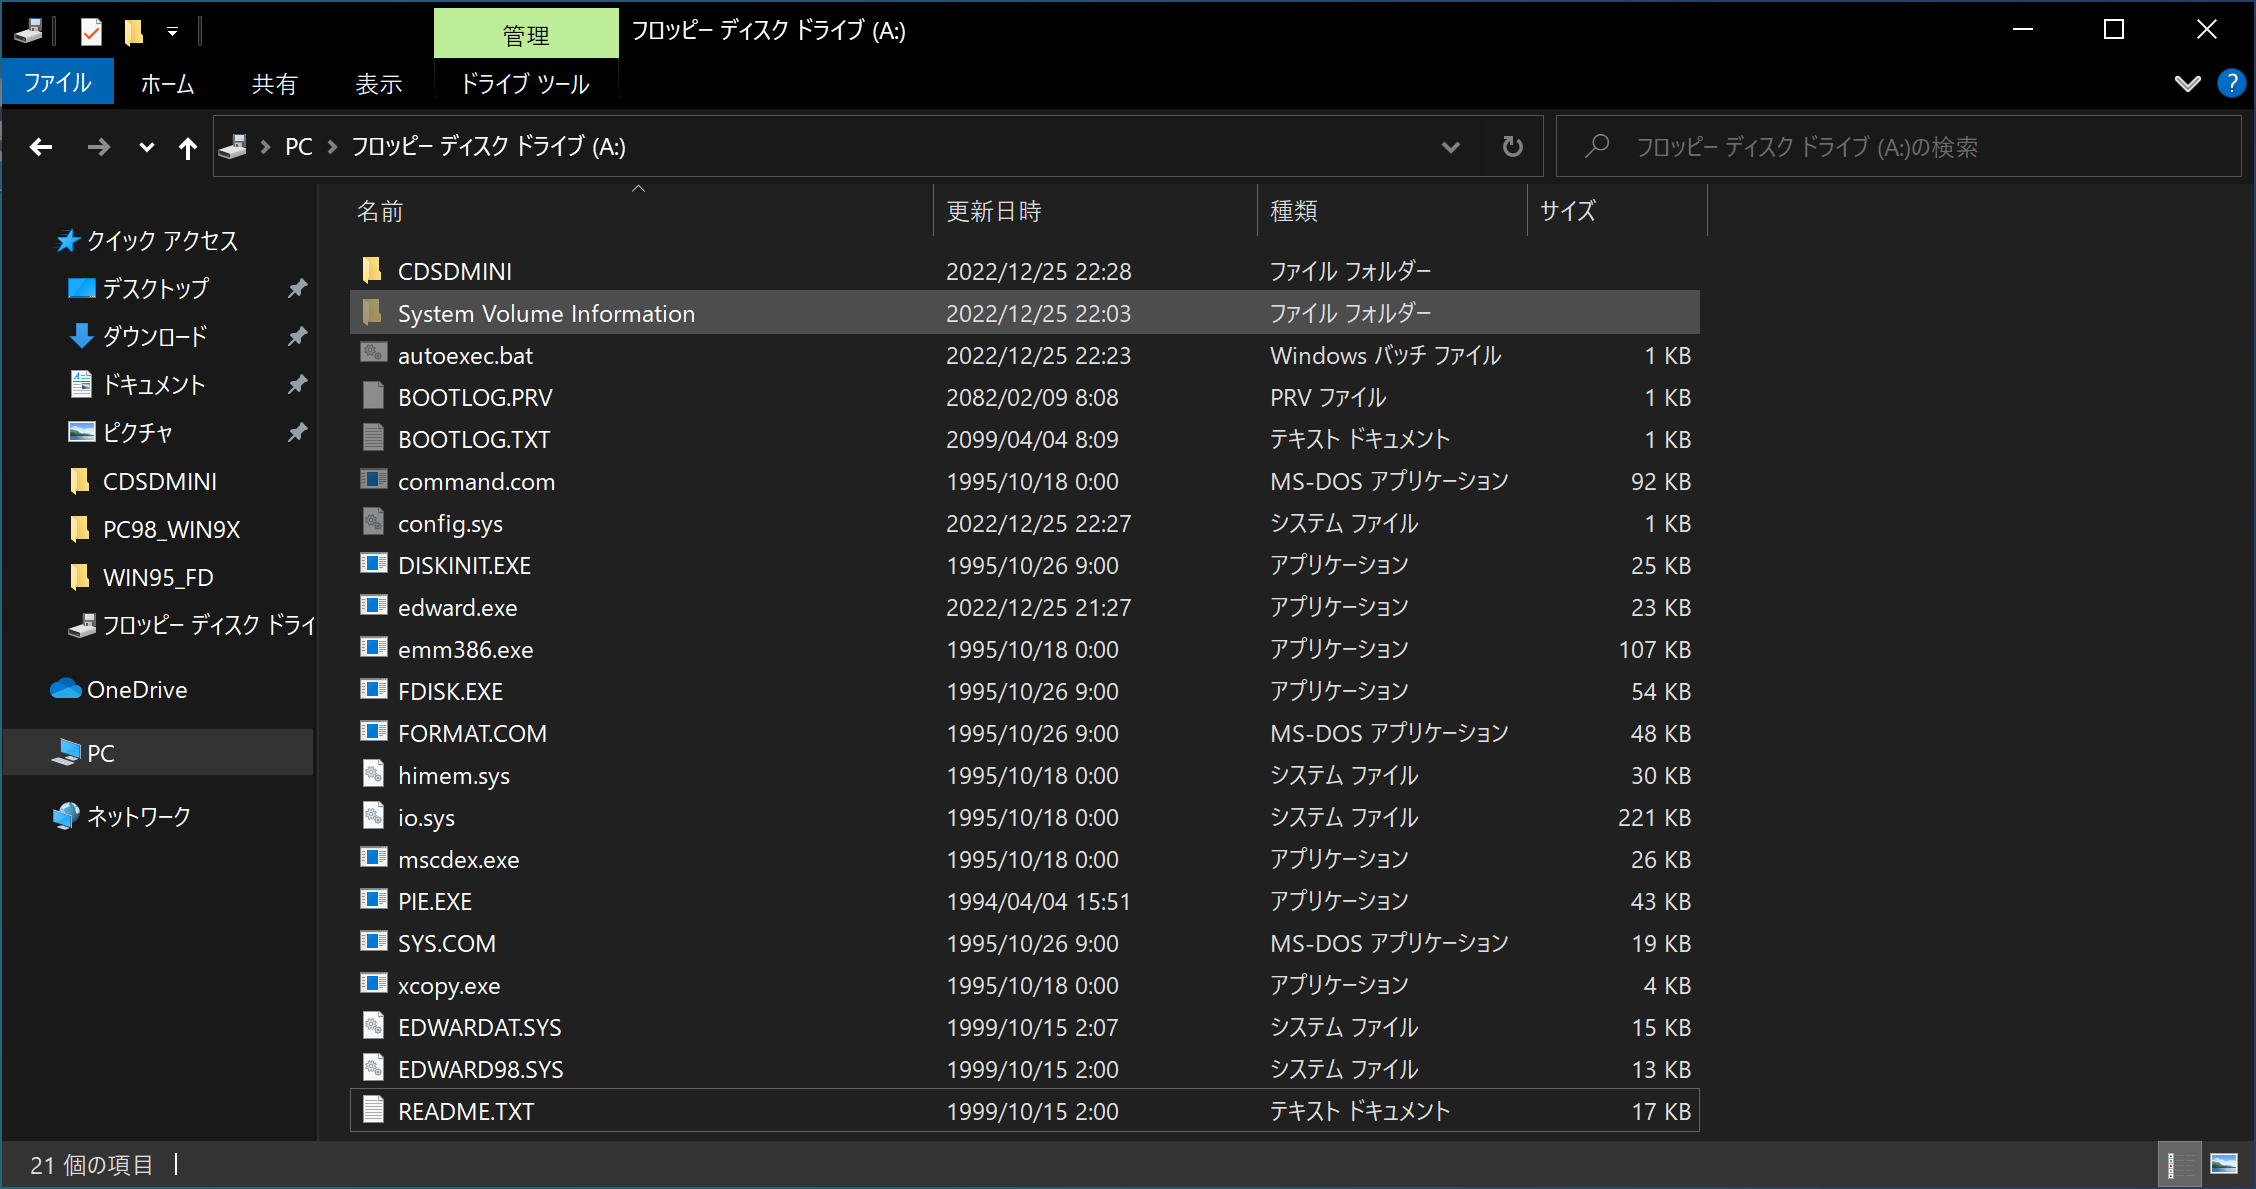Navigate back with the back arrow
The image size is (2256, 1189).
[41, 148]
